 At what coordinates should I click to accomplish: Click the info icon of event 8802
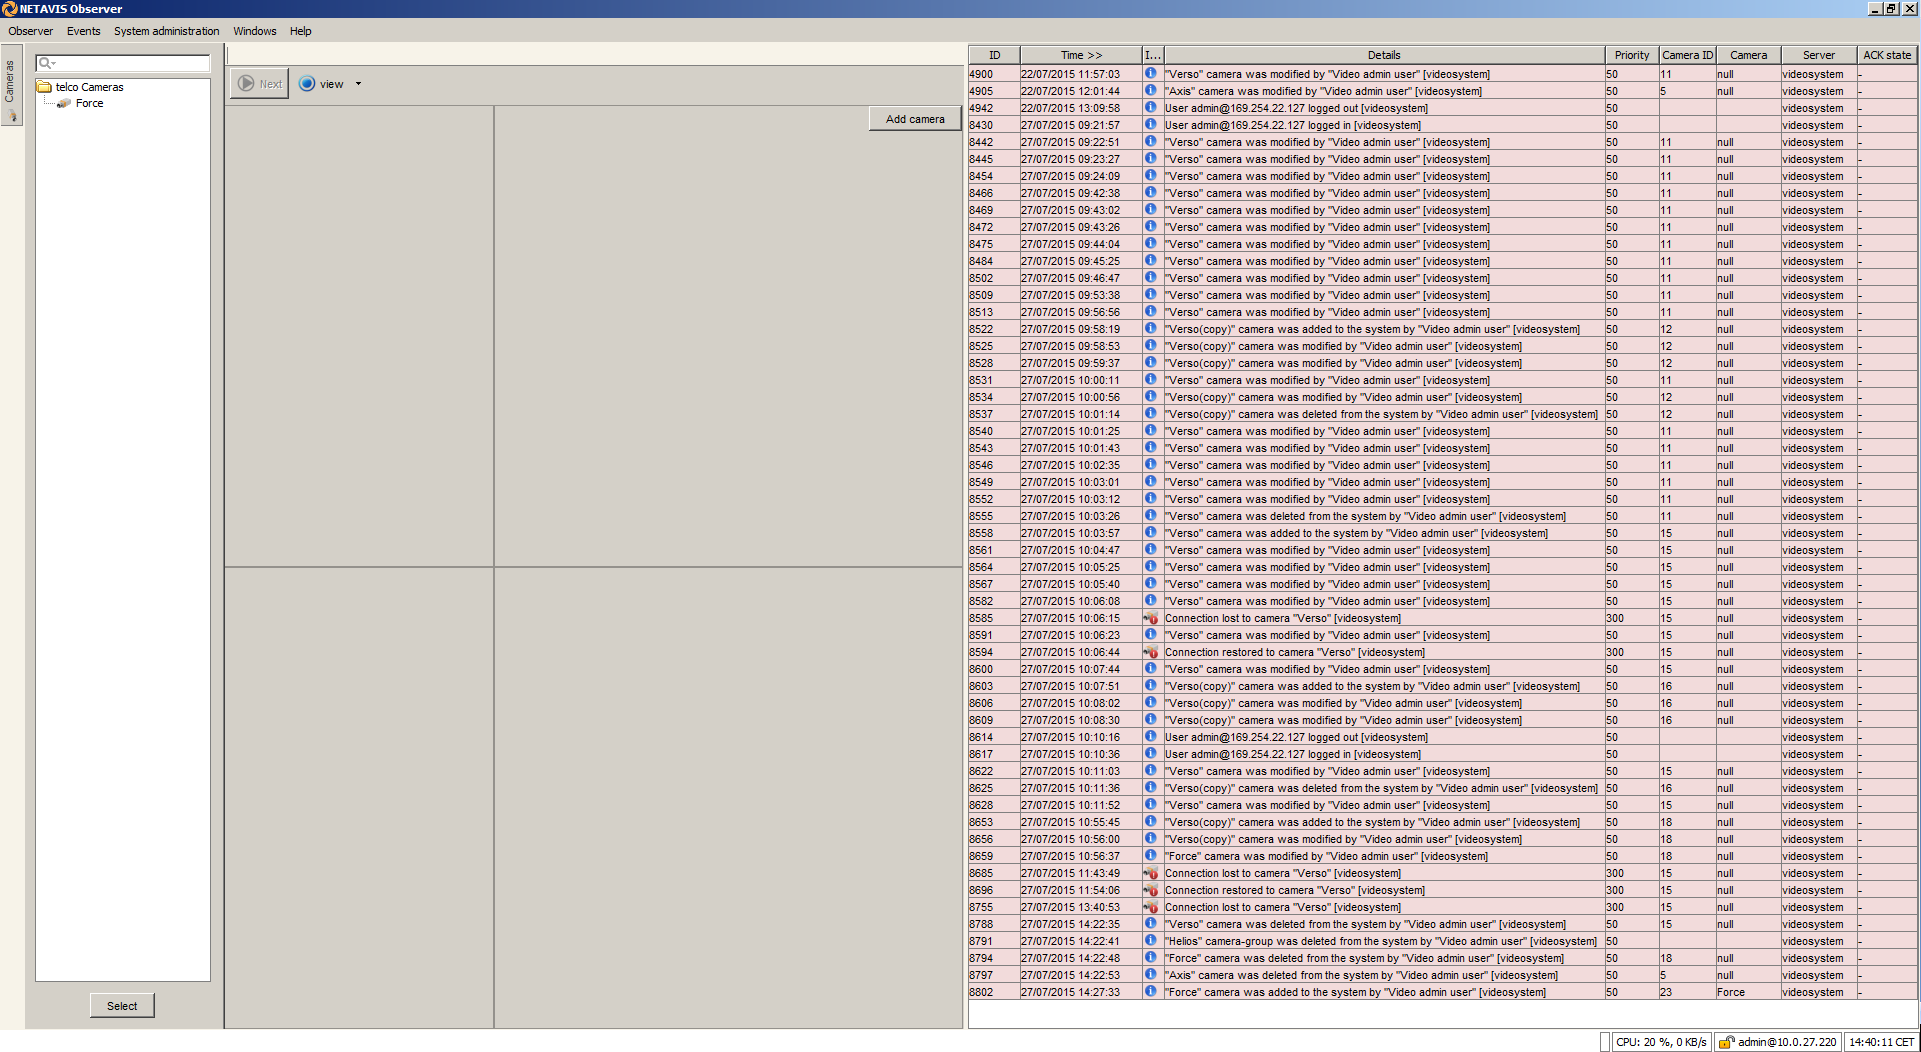click(x=1151, y=992)
